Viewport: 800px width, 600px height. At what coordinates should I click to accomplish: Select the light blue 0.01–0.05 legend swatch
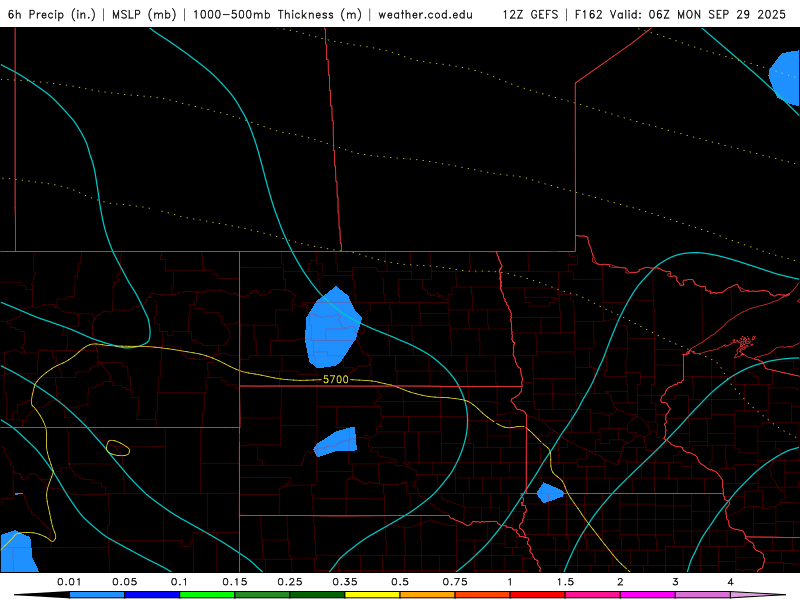(97, 595)
